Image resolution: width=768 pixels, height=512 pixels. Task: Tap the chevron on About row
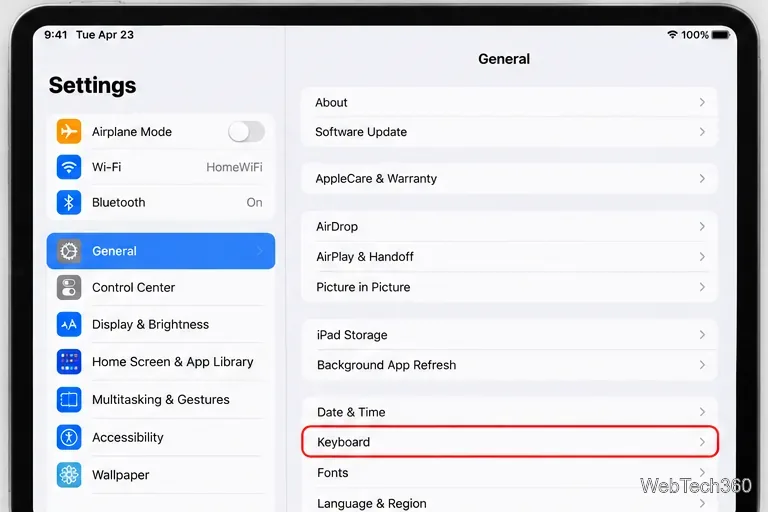pyautogui.click(x=702, y=102)
